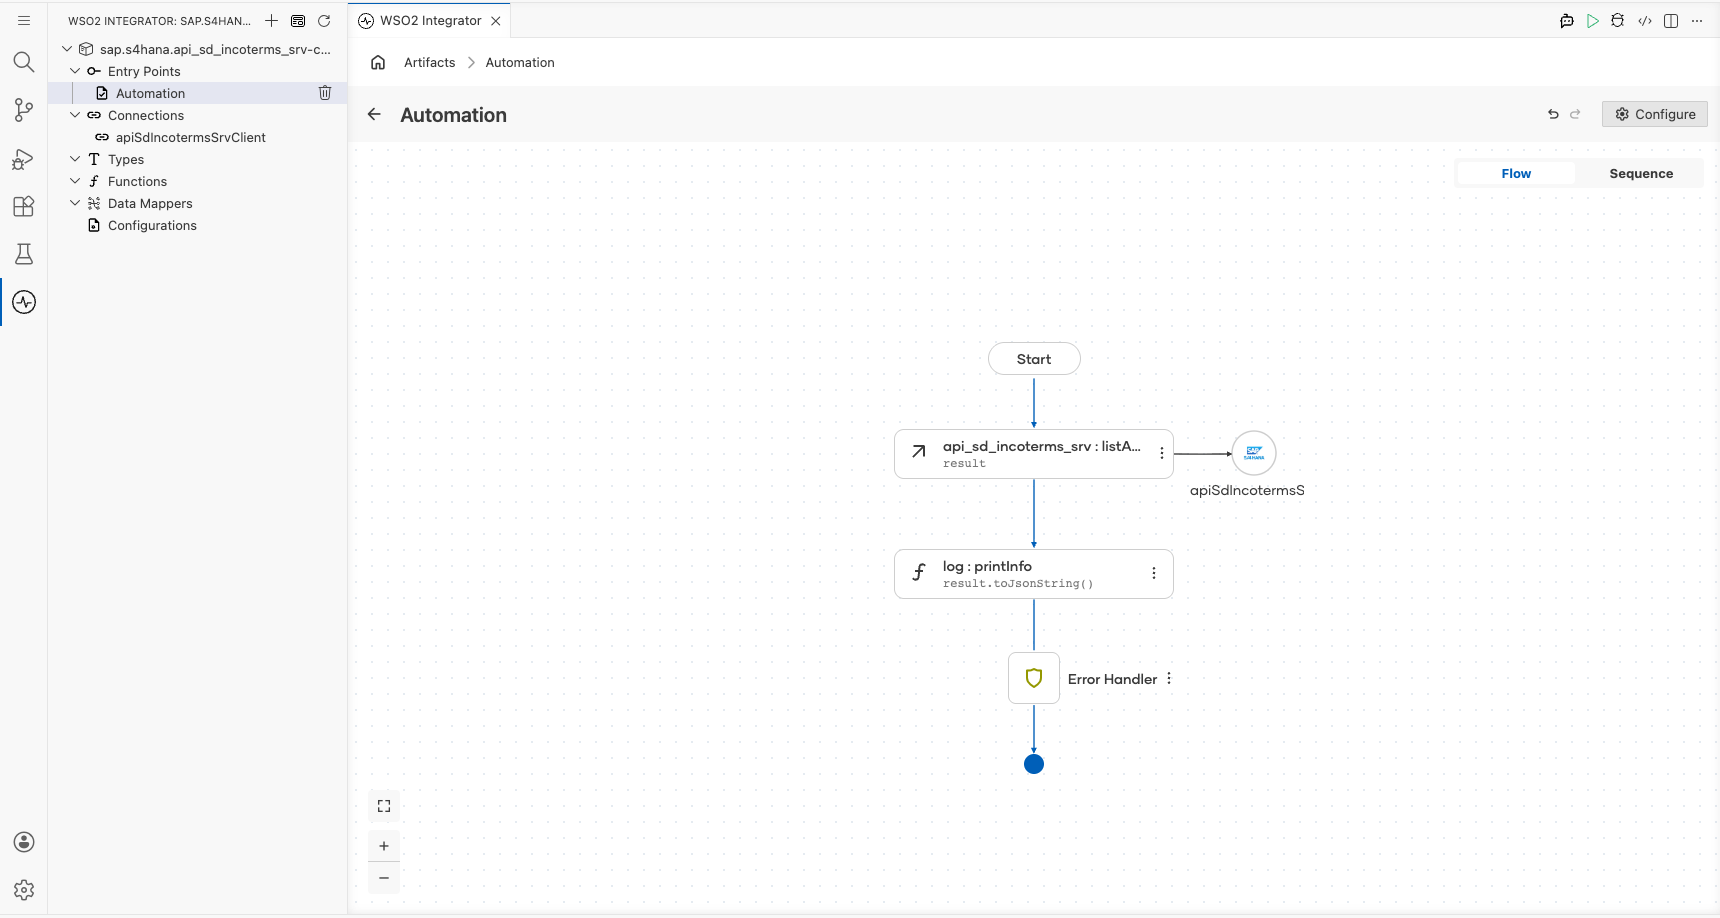The height and width of the screenshot is (918, 1720).
Task: Select the WSO2 Integrator activity icon
Action: click(24, 302)
